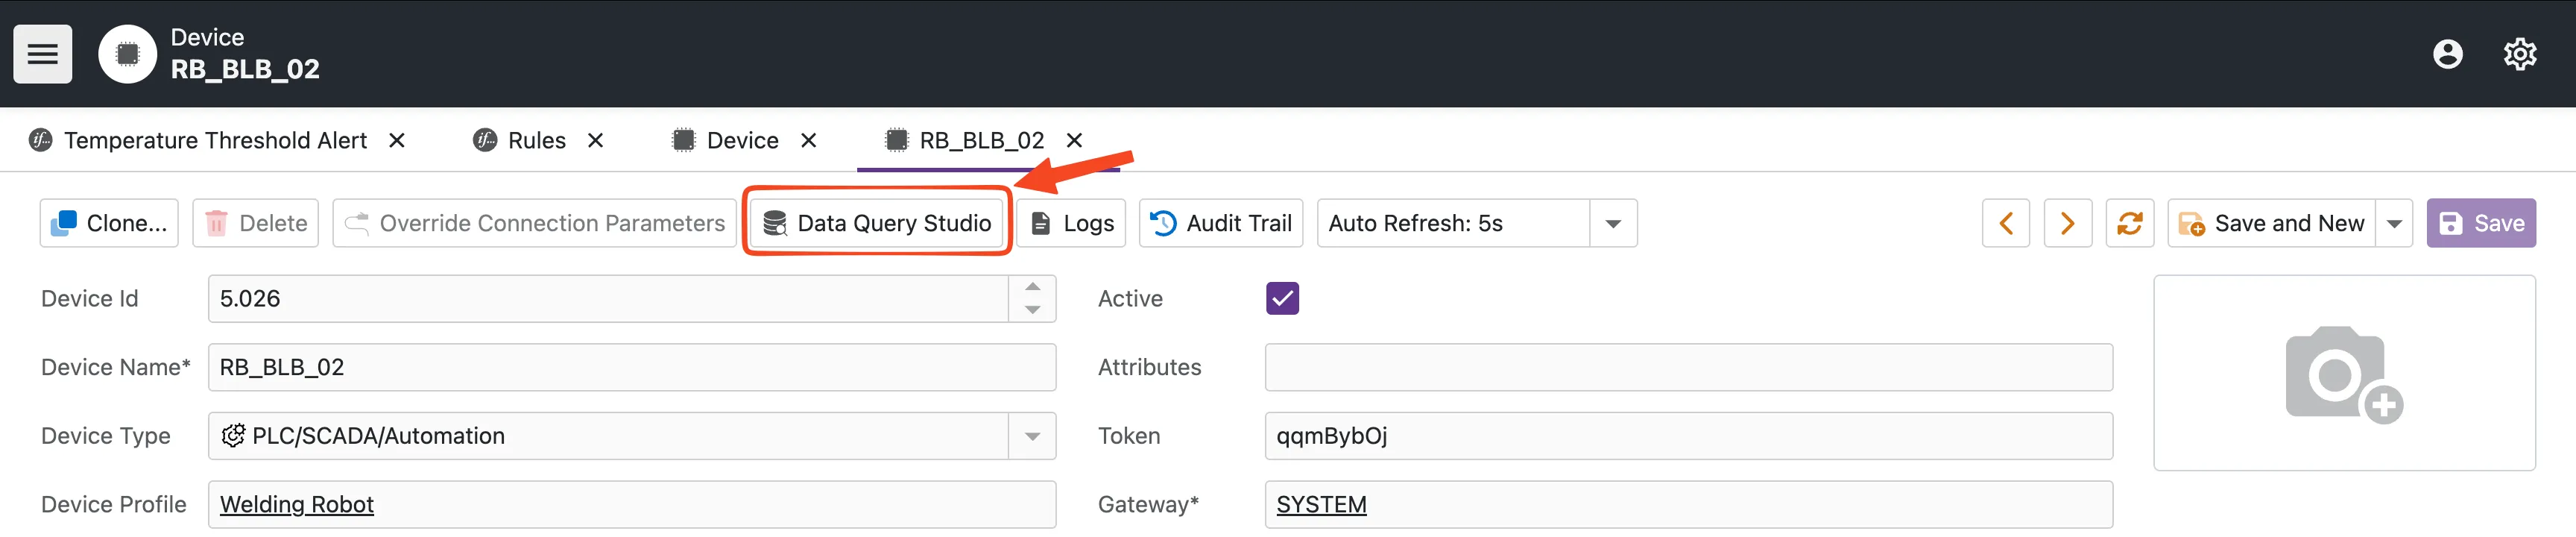This screenshot has width=2576, height=537.
Task: Uncheck the Active checkbox
Action: (1282, 299)
